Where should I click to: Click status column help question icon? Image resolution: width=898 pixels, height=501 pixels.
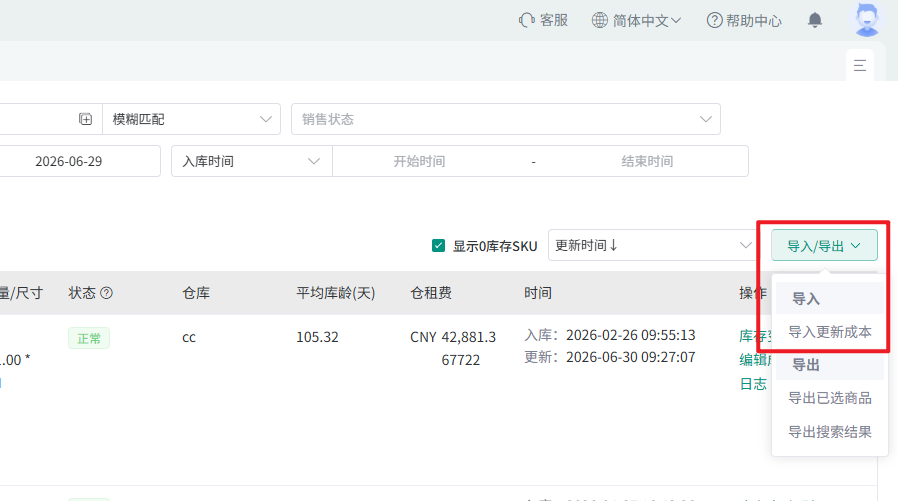coord(107,293)
